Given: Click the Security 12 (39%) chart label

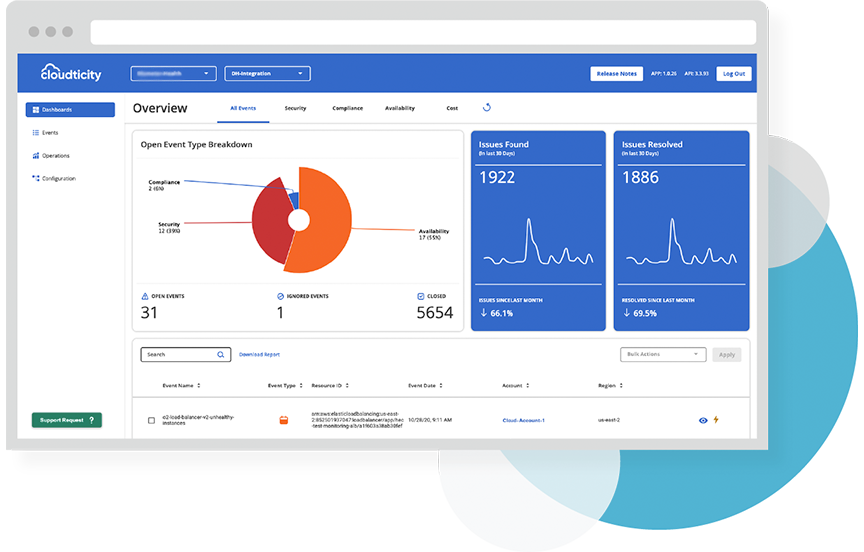Looking at the screenshot, I should (x=169, y=228).
